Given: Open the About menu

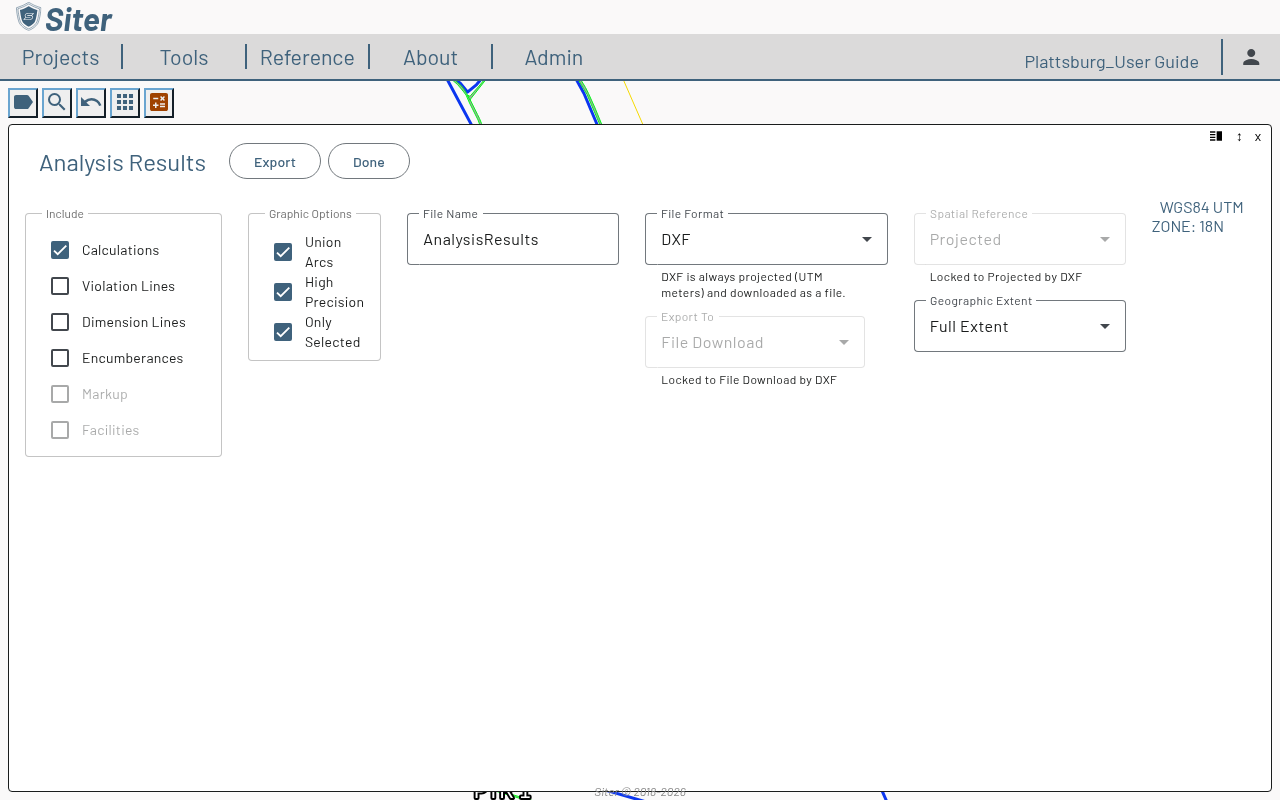Looking at the screenshot, I should (430, 57).
